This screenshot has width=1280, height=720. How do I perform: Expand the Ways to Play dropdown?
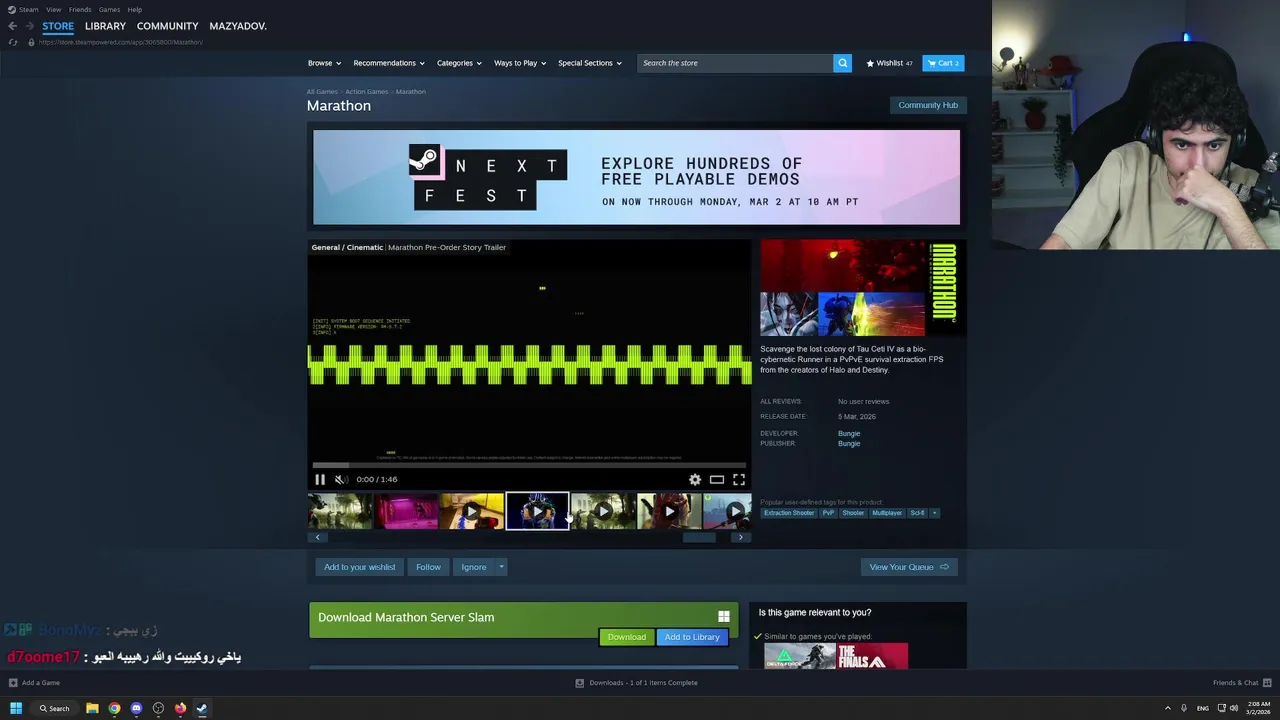520,63
